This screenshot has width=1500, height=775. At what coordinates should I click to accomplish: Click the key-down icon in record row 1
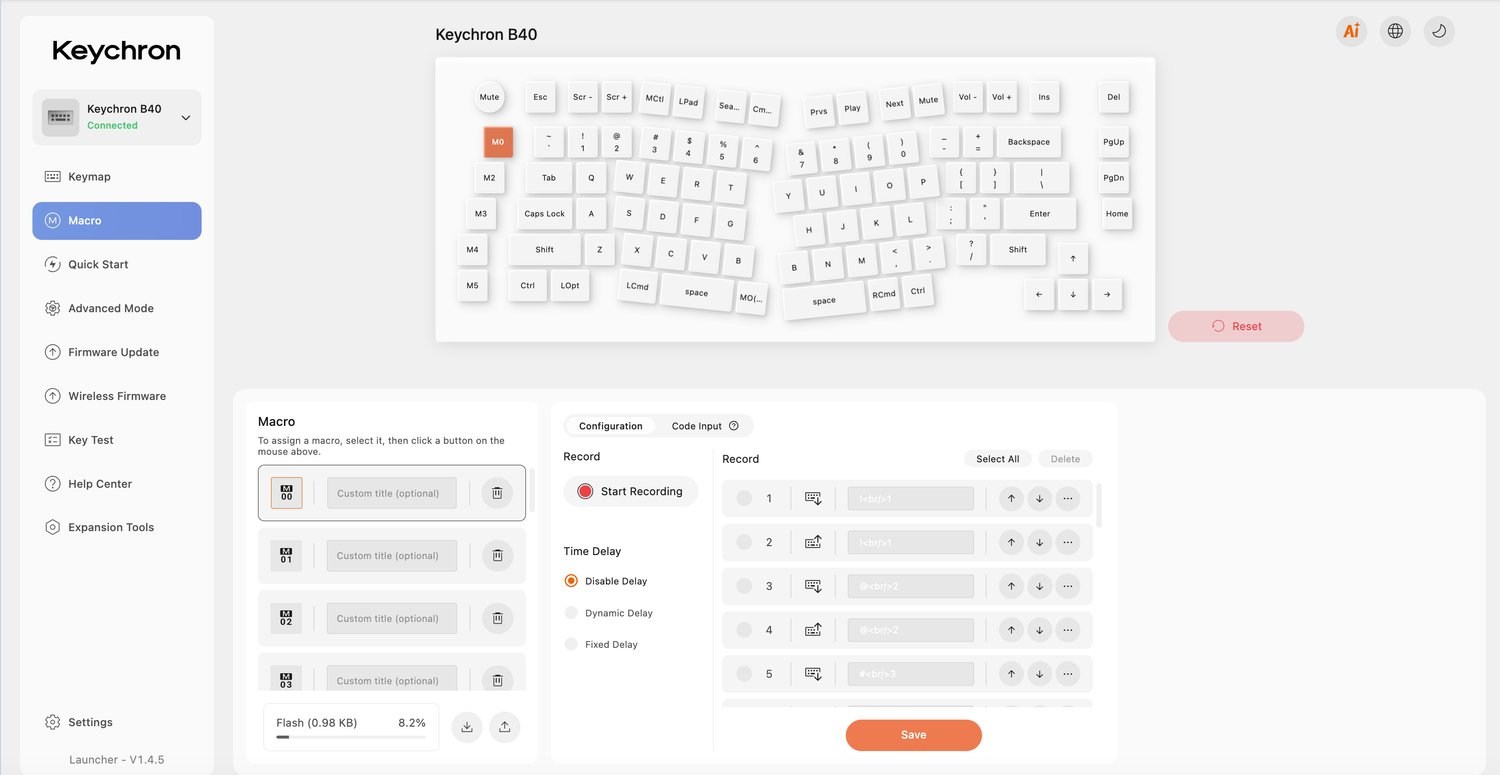click(x=813, y=498)
